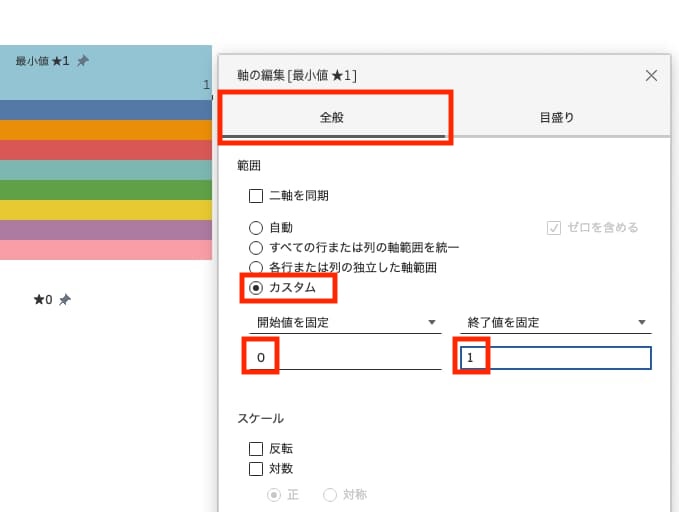Image resolution: width=679 pixels, height=512 pixels.
Task: Enable the 対数 scale checkbox
Action: 256,468
